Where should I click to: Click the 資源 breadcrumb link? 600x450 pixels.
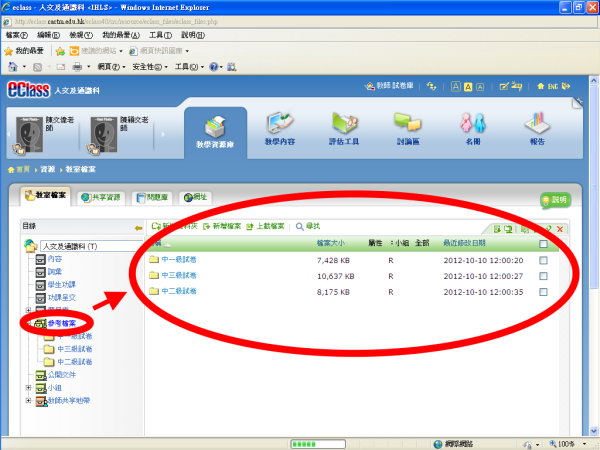pos(48,169)
